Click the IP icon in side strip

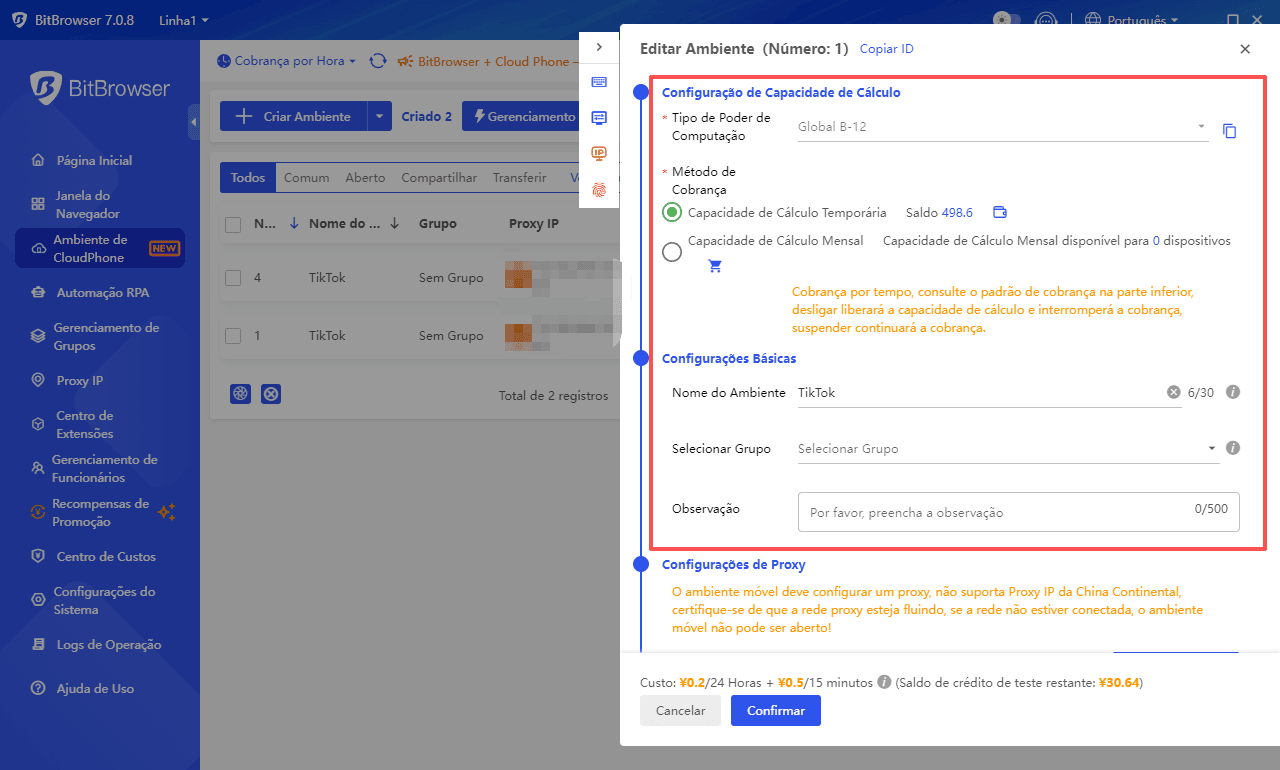pyautogui.click(x=599, y=153)
